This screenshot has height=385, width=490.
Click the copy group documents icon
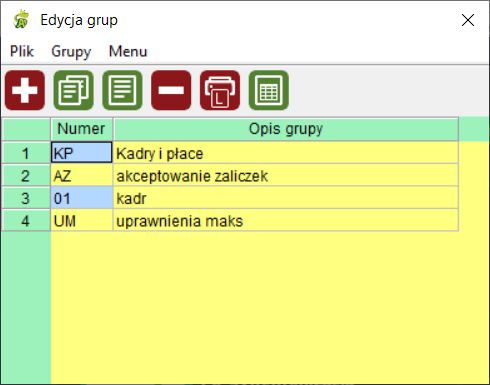[x=74, y=90]
